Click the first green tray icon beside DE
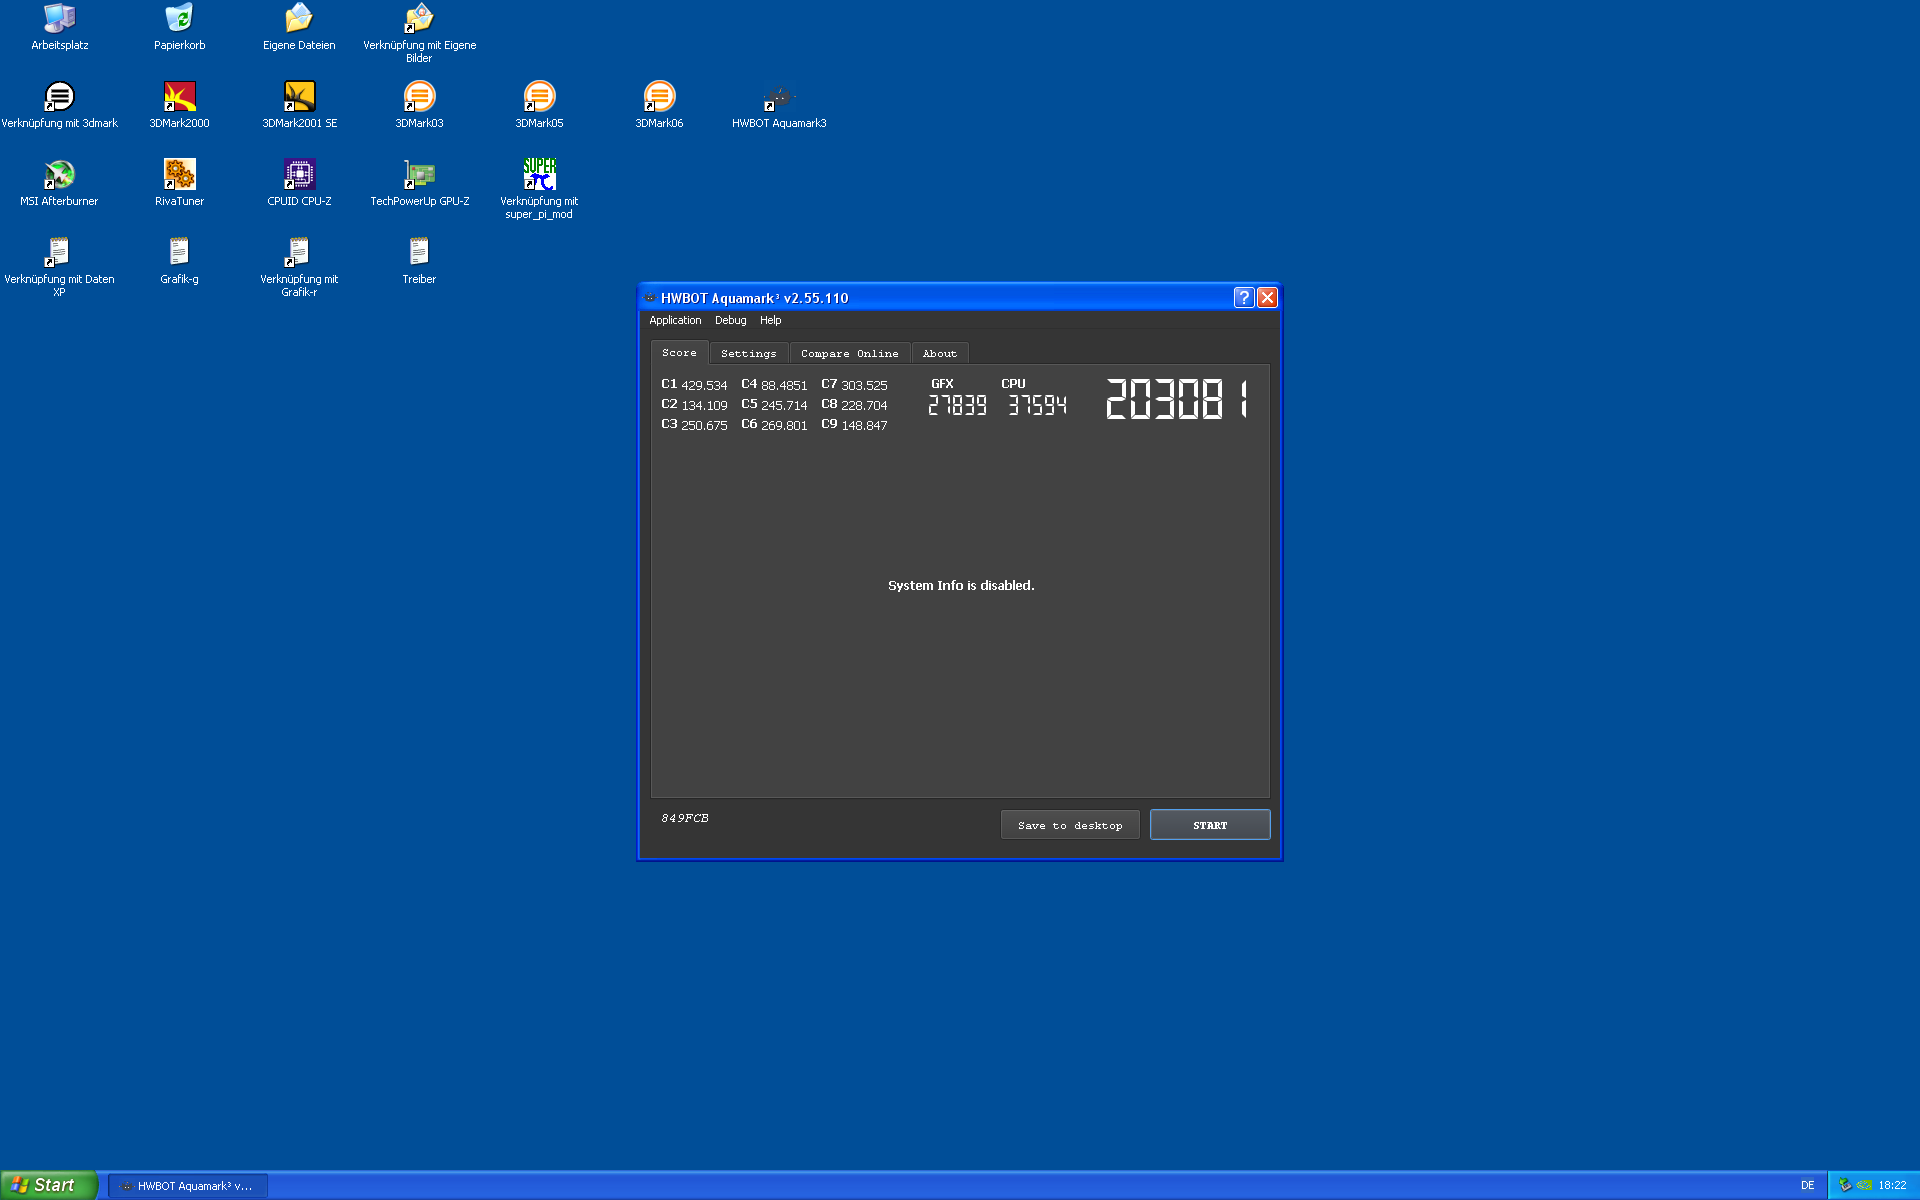Screen dimensions: 1920x1200 coord(1845,1186)
